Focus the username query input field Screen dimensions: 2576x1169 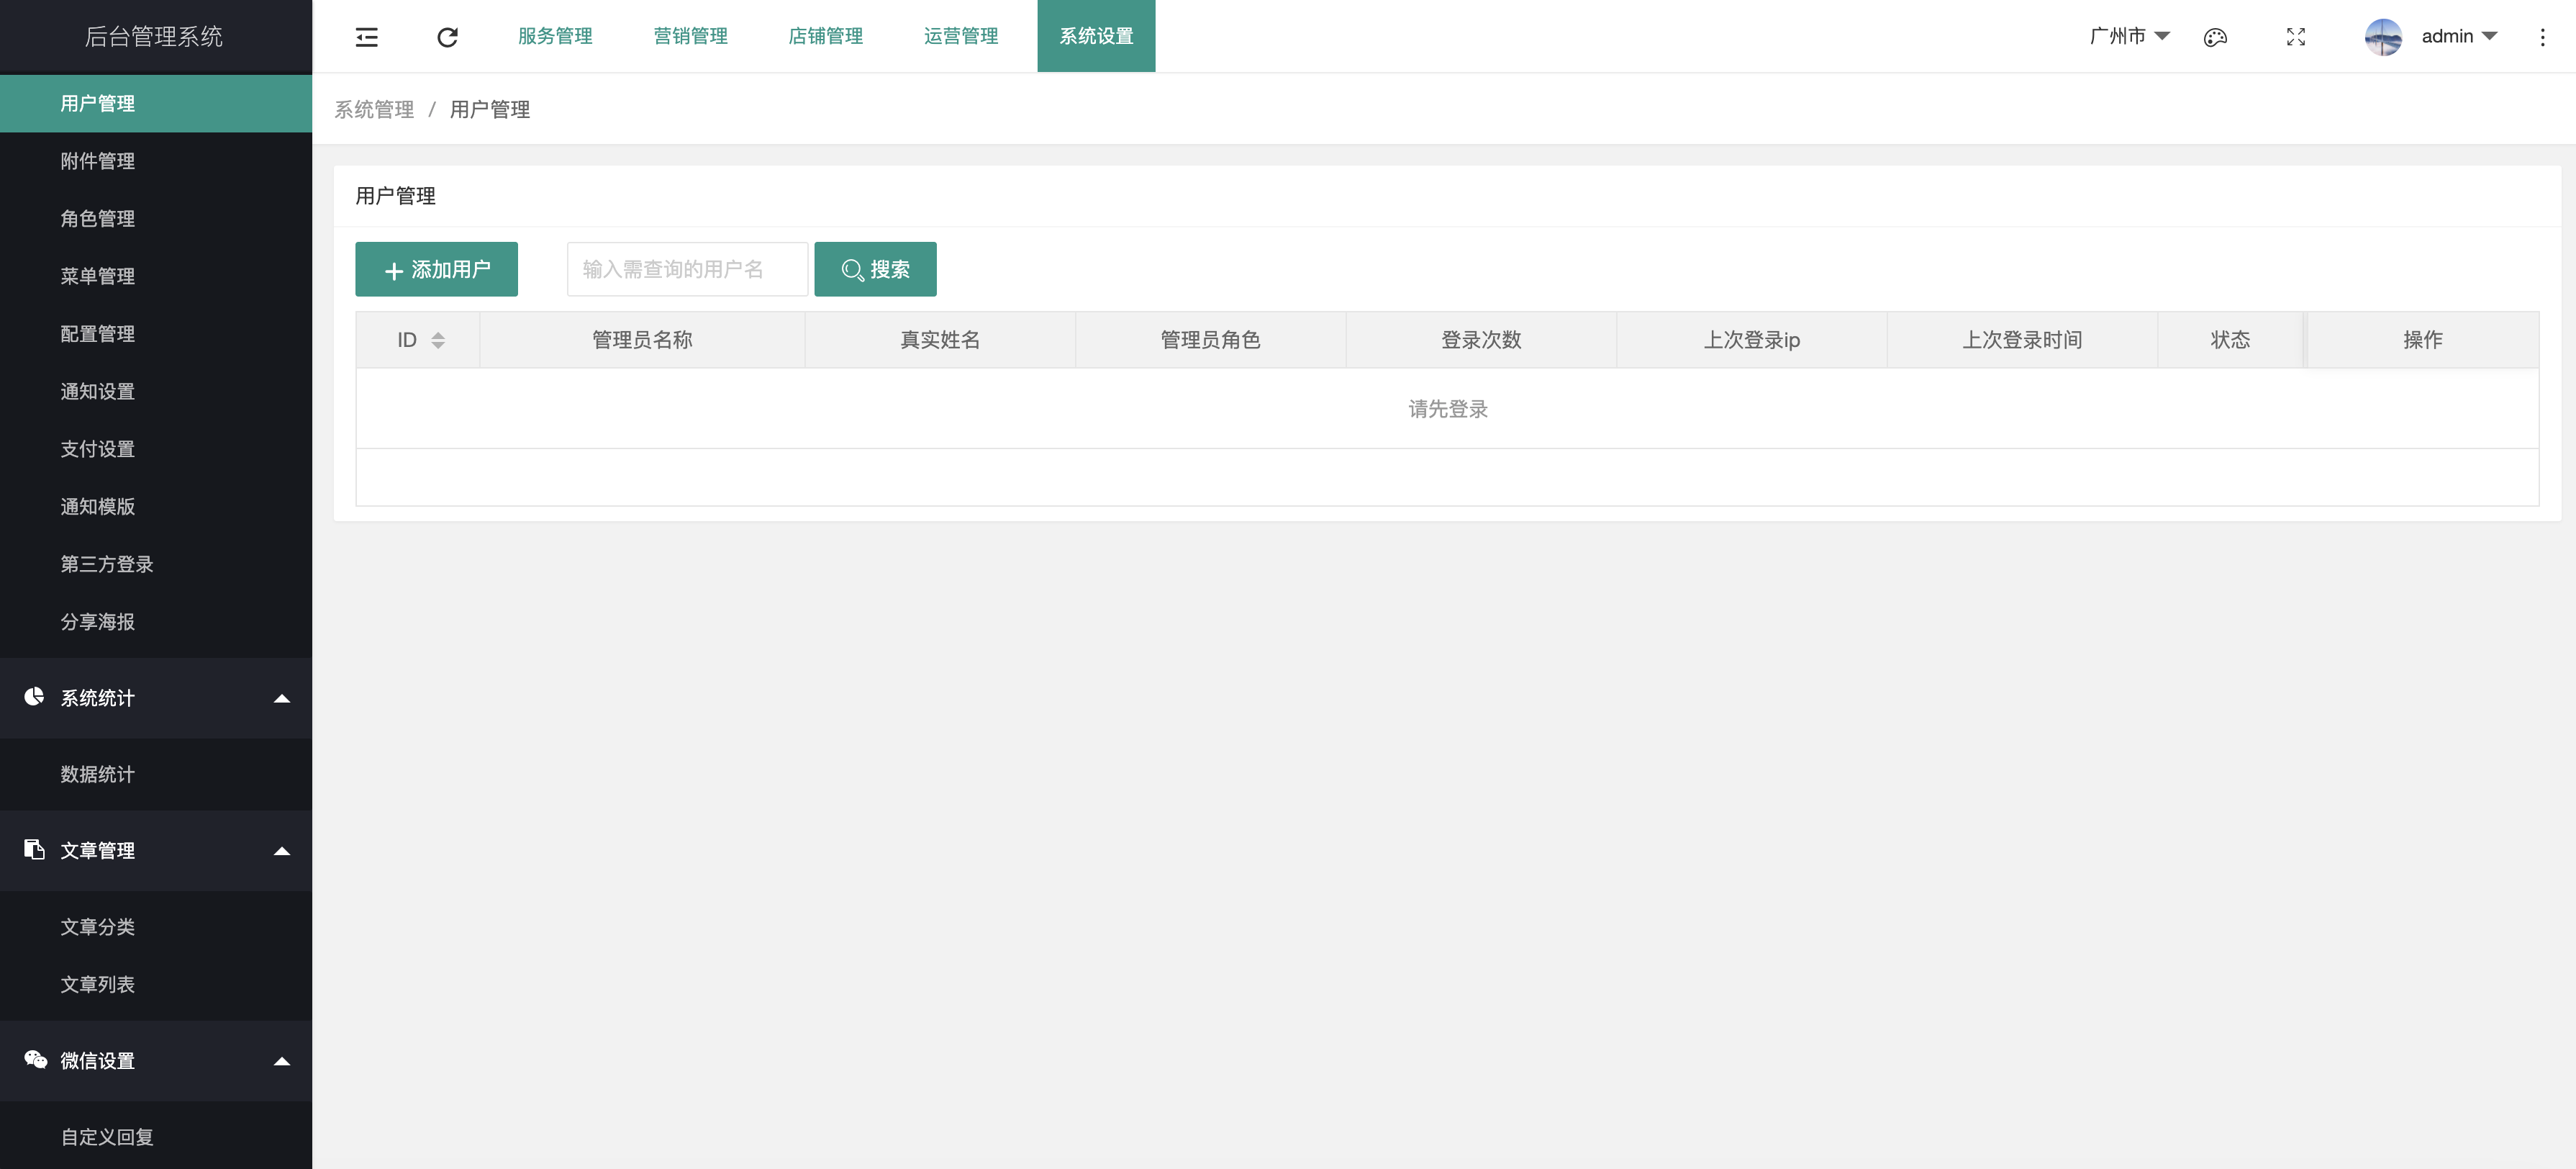[687, 269]
